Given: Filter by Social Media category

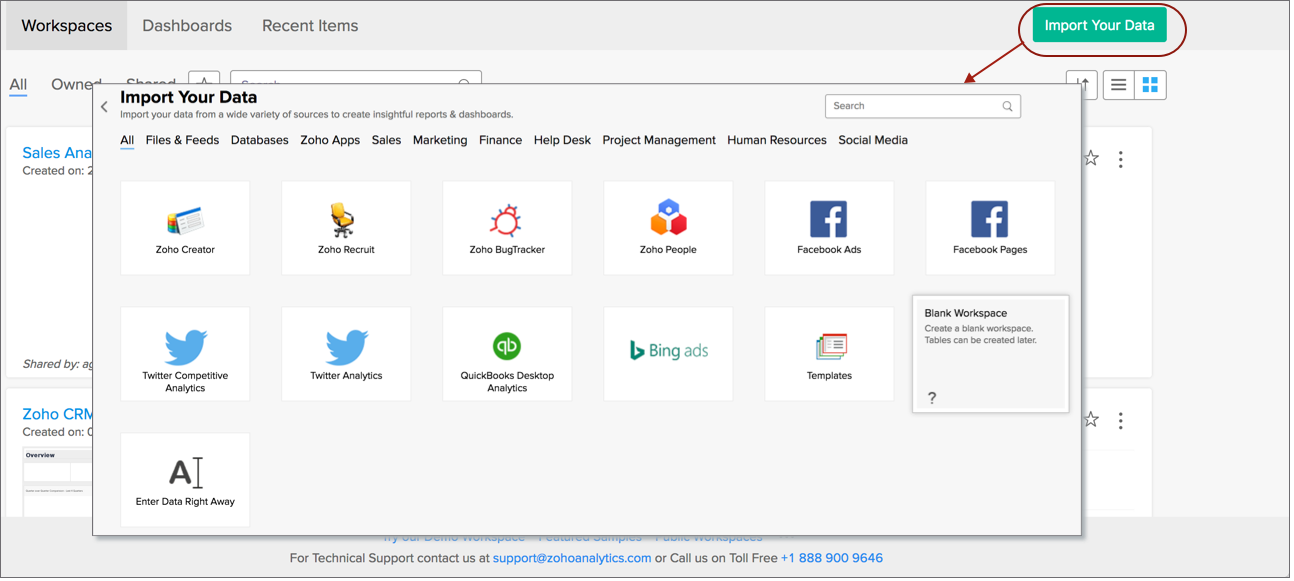Looking at the screenshot, I should (873, 140).
